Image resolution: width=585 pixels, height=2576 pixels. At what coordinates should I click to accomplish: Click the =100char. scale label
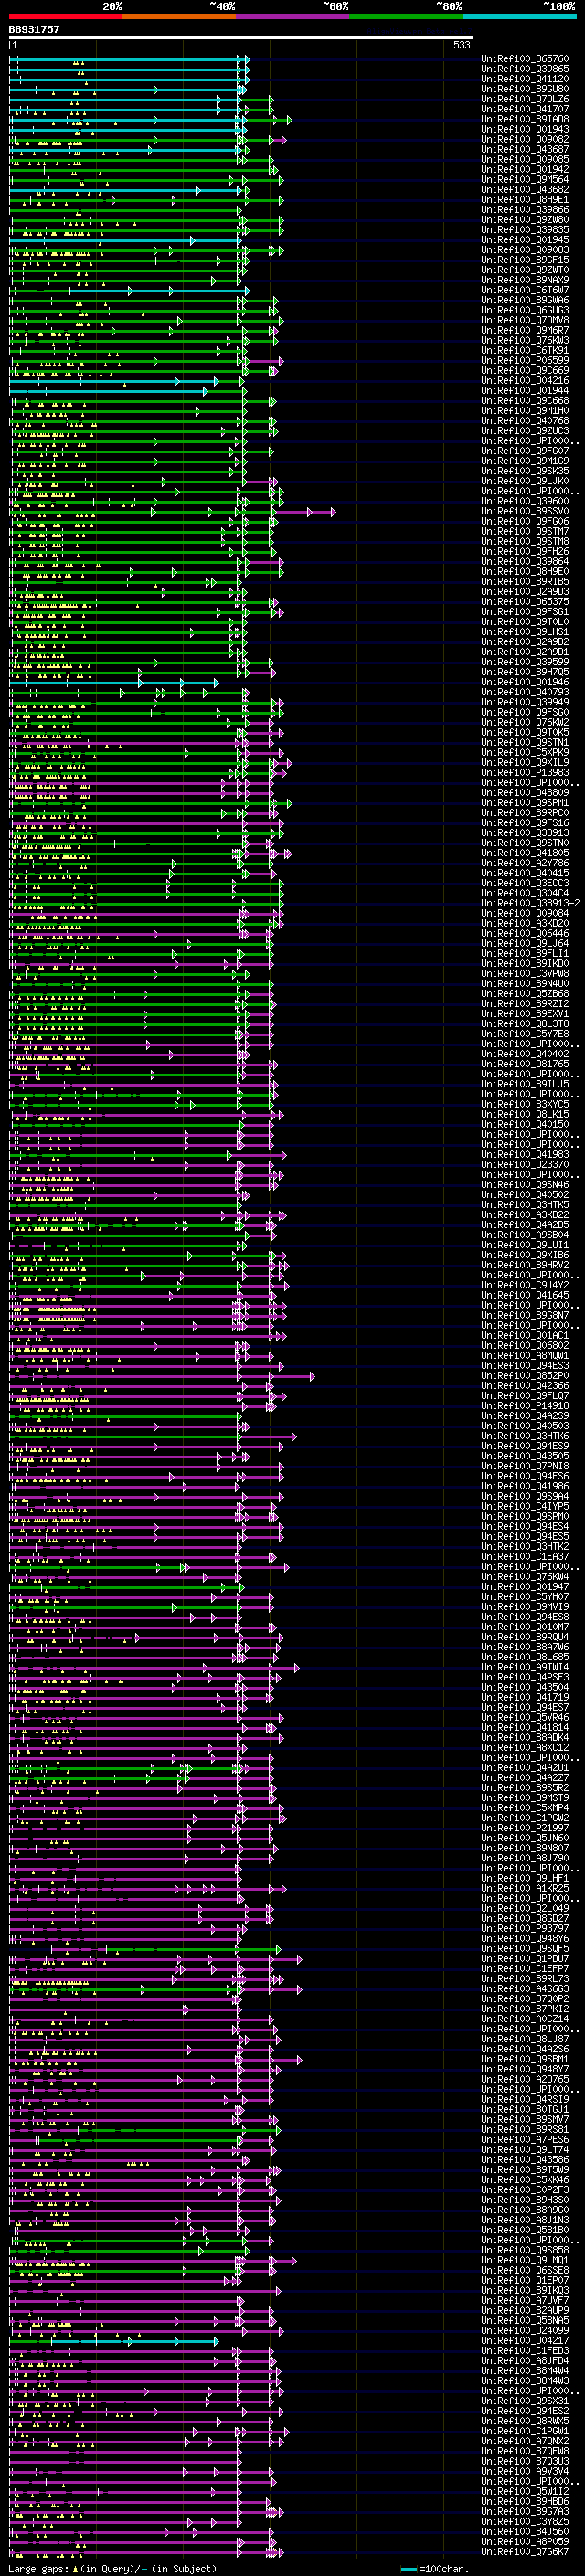[445, 2569]
